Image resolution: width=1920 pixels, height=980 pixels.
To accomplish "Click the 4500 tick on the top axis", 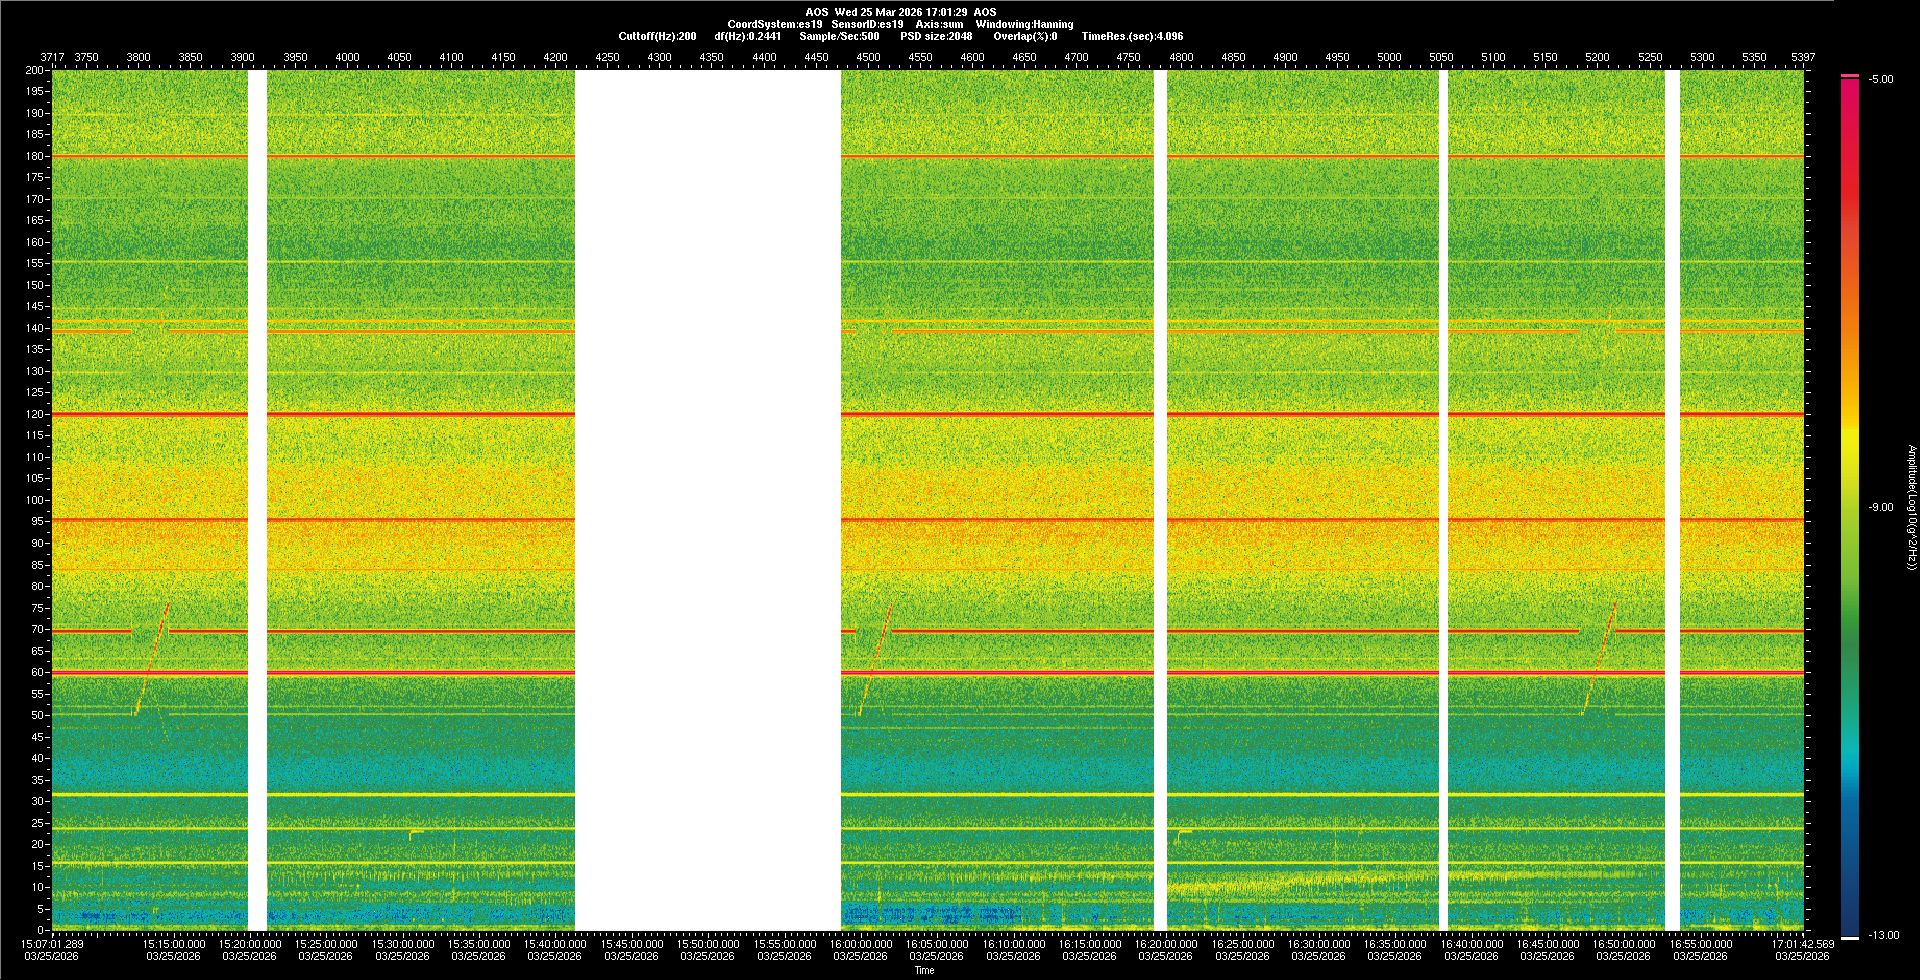I will coord(868,58).
